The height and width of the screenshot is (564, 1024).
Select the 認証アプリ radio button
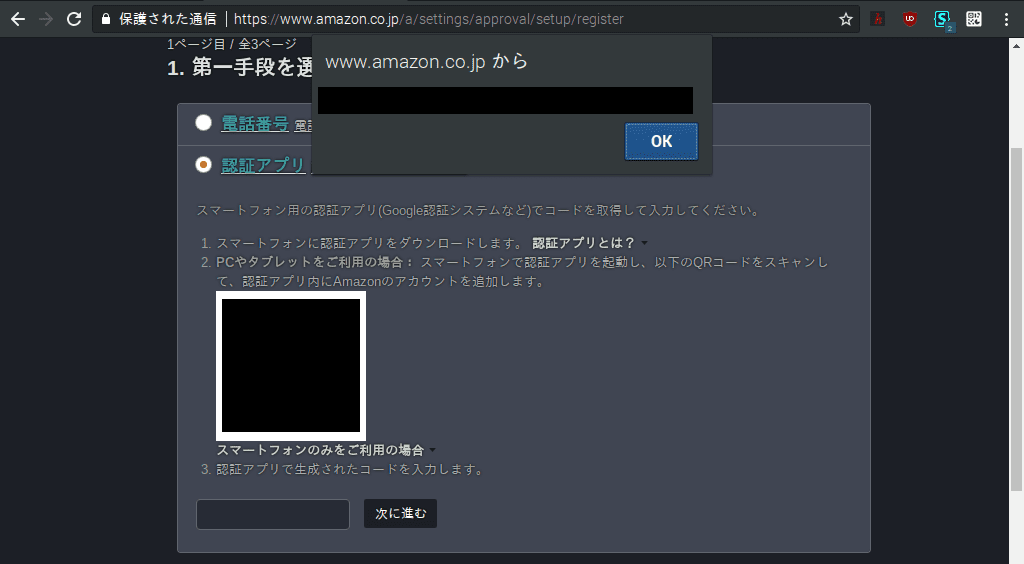coord(204,164)
